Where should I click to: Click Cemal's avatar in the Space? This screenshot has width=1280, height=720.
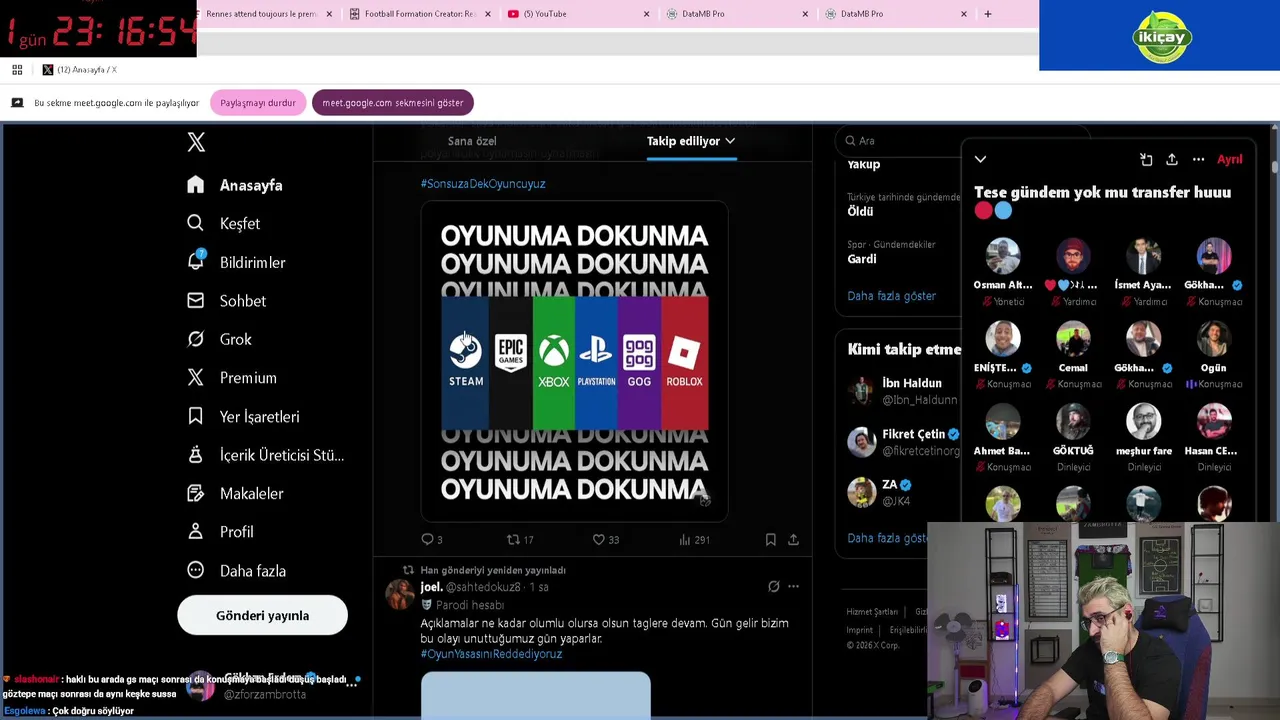coord(1073,339)
